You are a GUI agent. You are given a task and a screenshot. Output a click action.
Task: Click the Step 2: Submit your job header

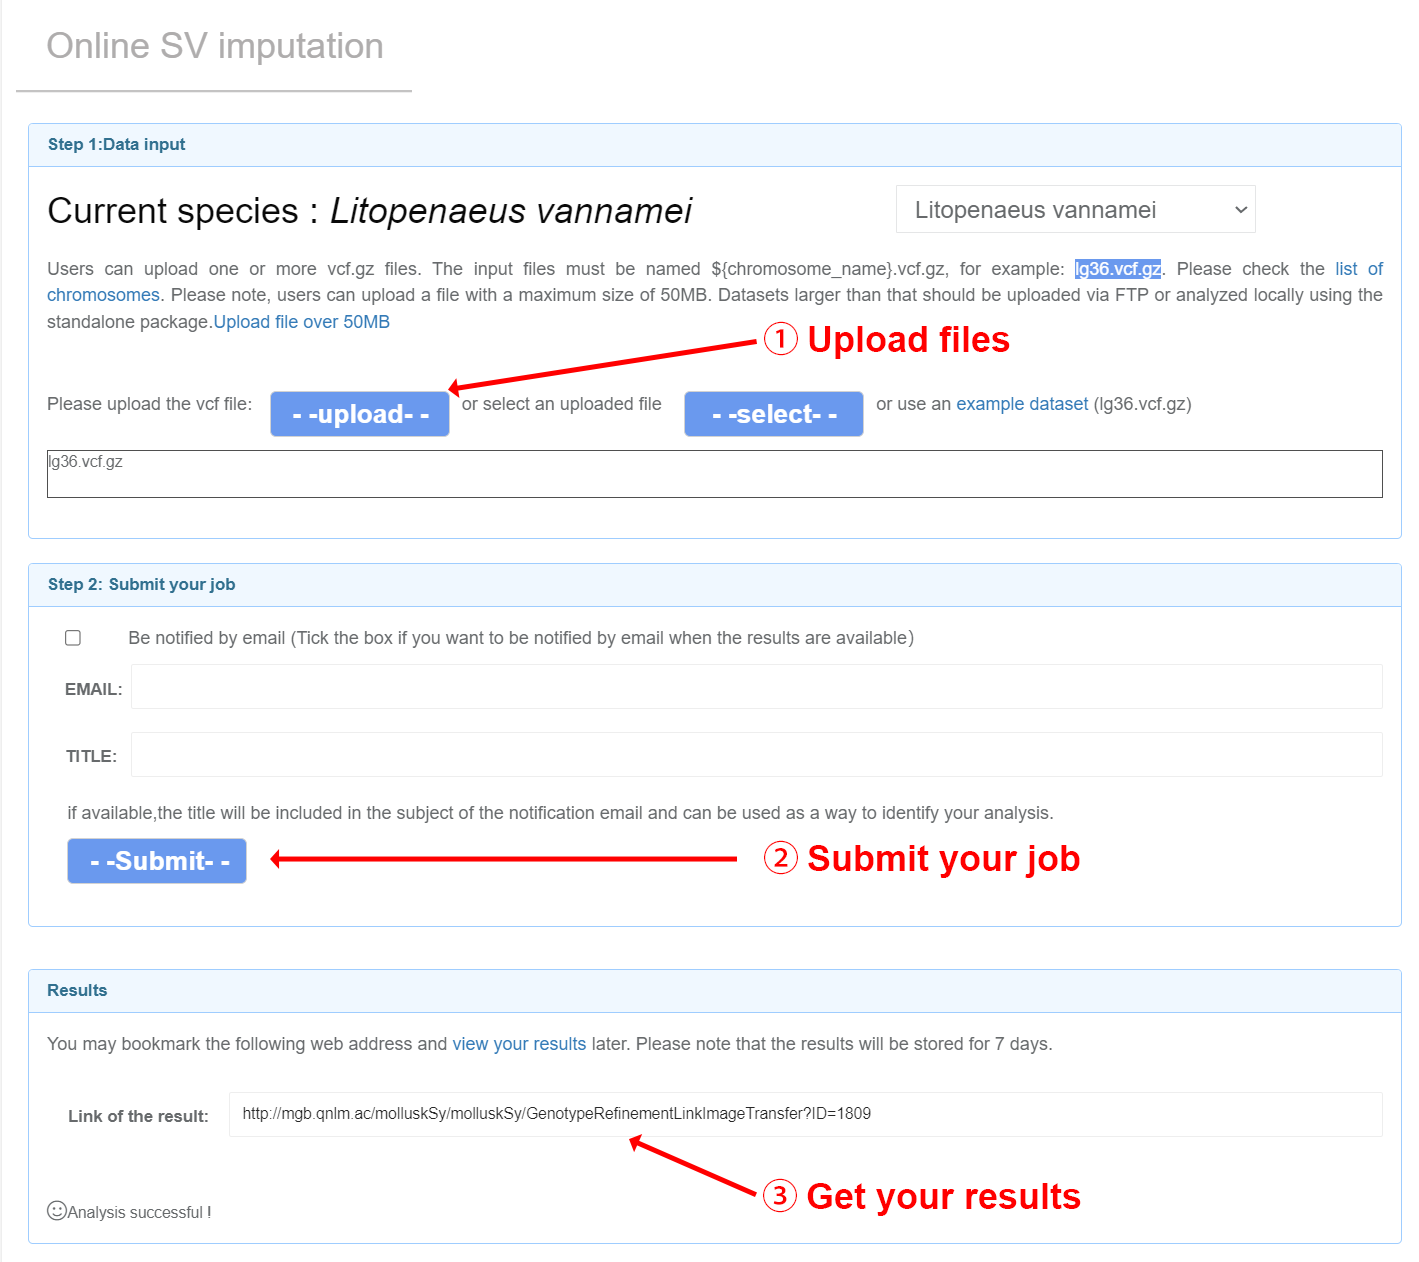[x=714, y=585]
